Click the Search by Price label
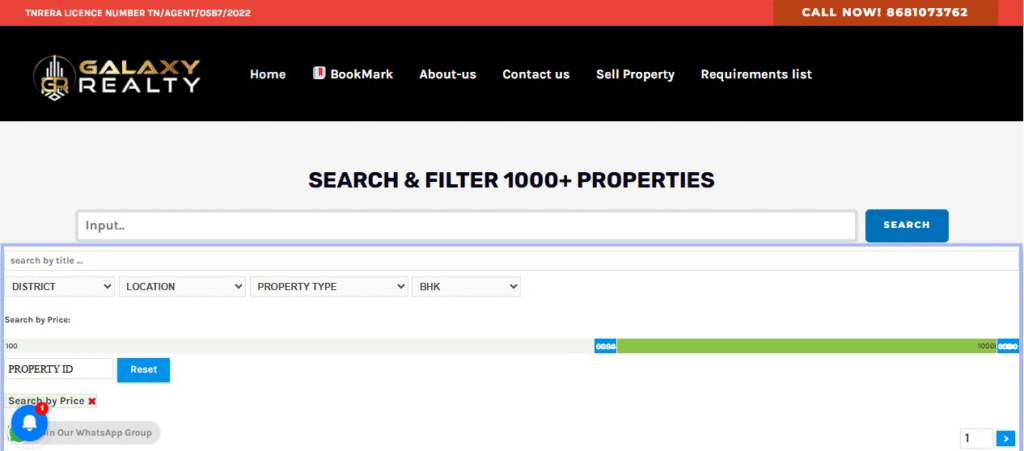The image size is (1024, 451). pyautogui.click(x=37, y=320)
